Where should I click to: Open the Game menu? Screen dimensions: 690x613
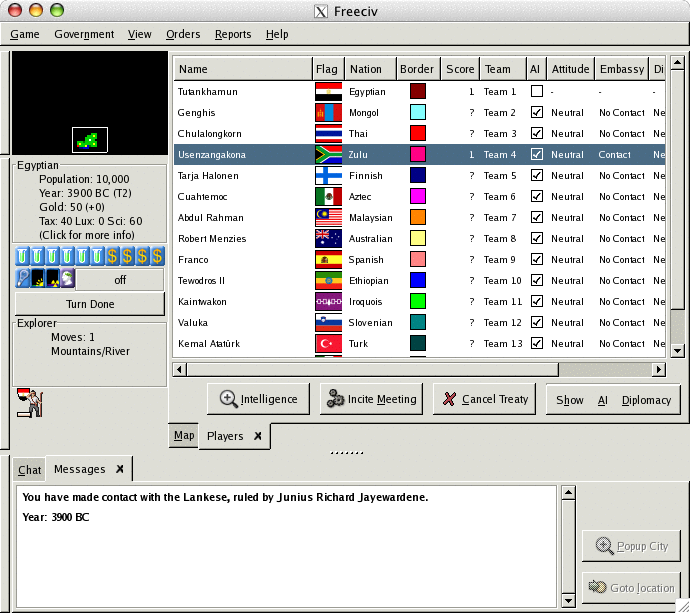25,34
